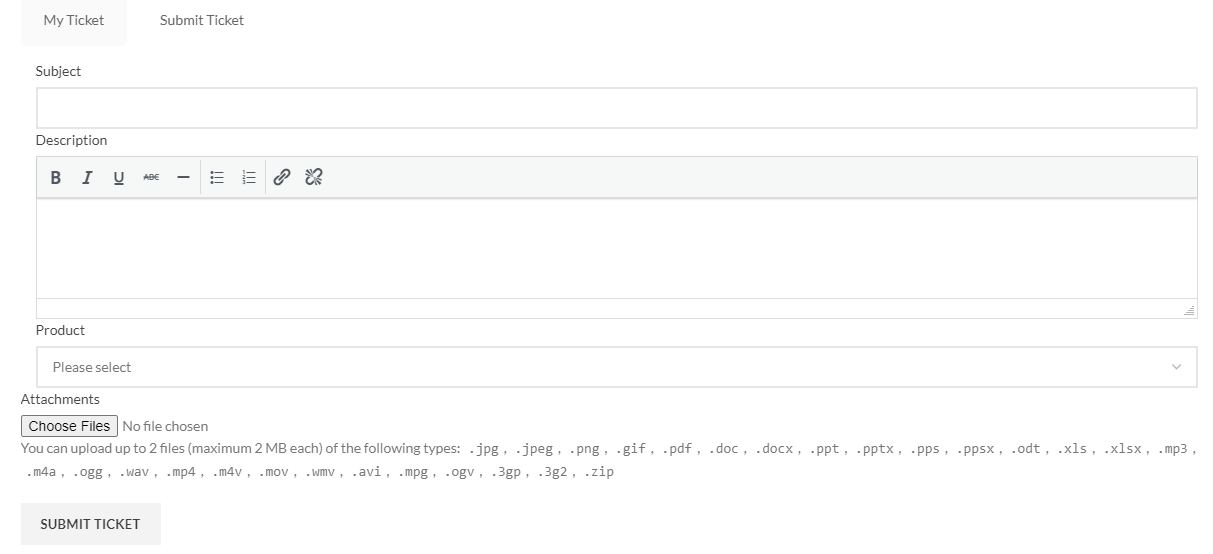
Task: Apply italic style in the editor toolbar
Action: 87,178
